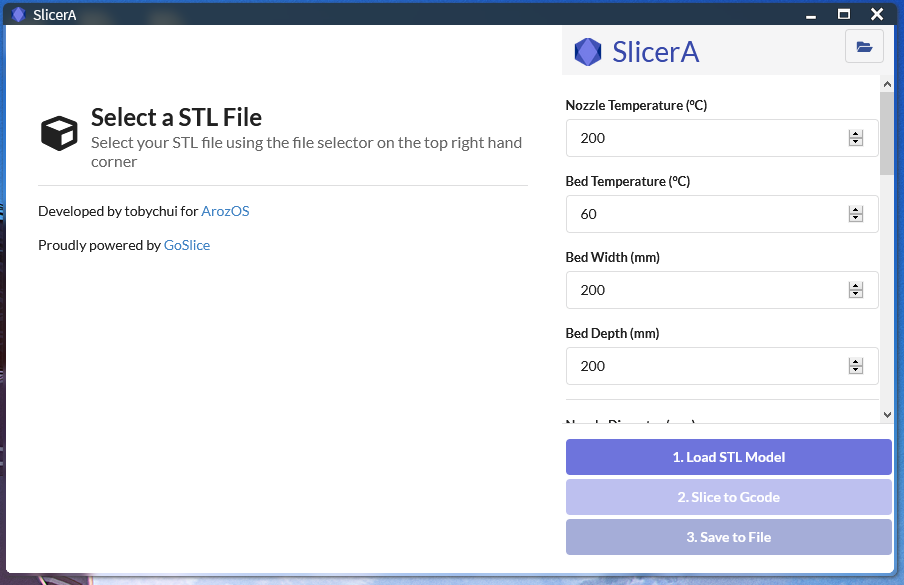Click the settings scrollbar down arrow
The height and width of the screenshot is (585, 904).
tap(887, 414)
